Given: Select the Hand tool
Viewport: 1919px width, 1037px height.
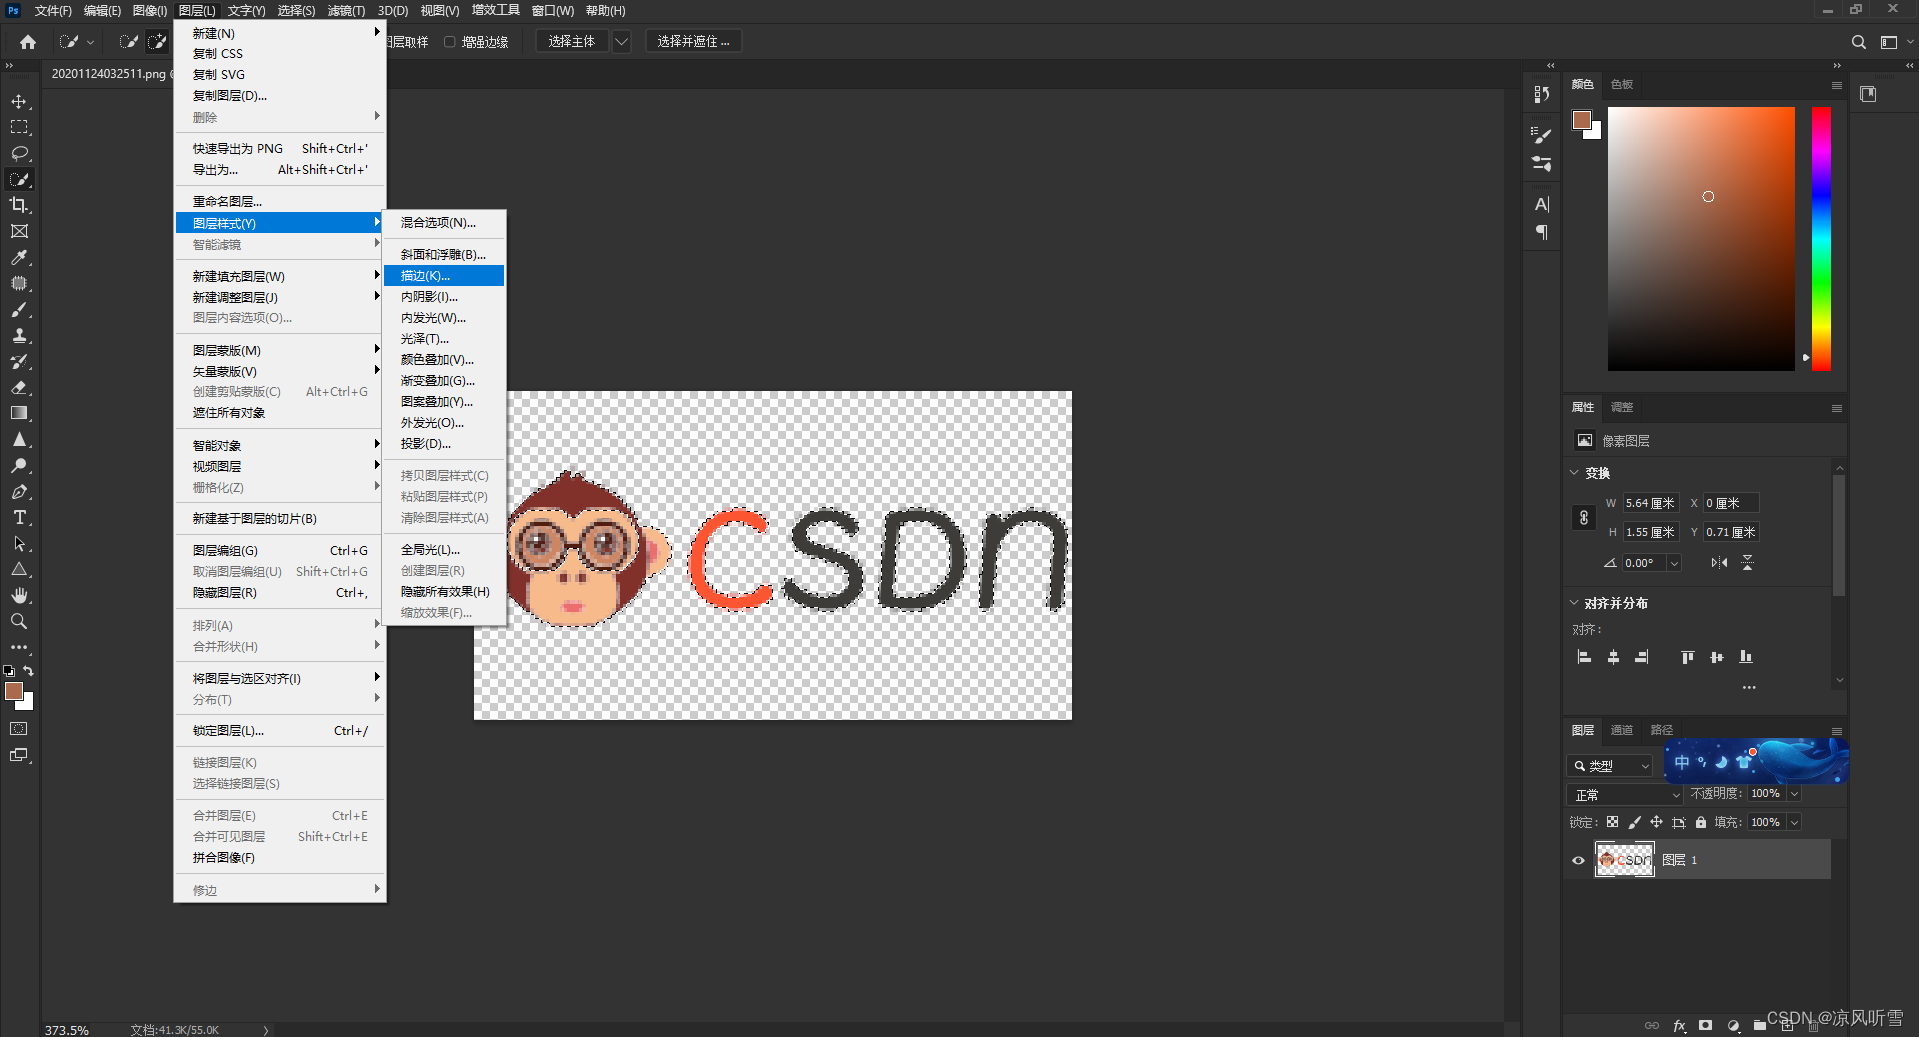Looking at the screenshot, I should click(x=19, y=596).
